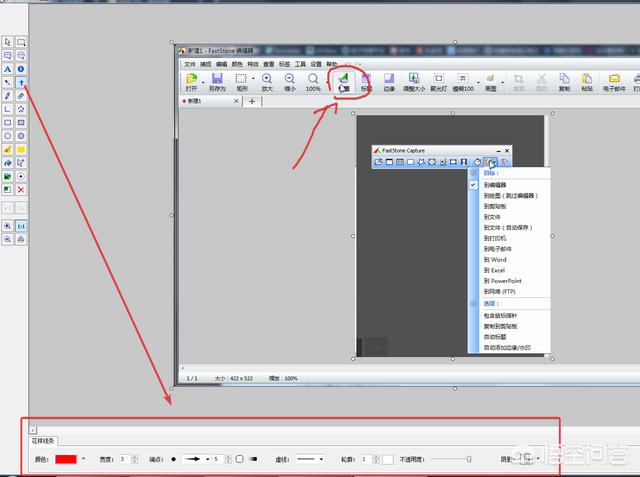Click the 另存为 (Save As) floppy icon
This screenshot has height=477, width=640.
coord(216,82)
